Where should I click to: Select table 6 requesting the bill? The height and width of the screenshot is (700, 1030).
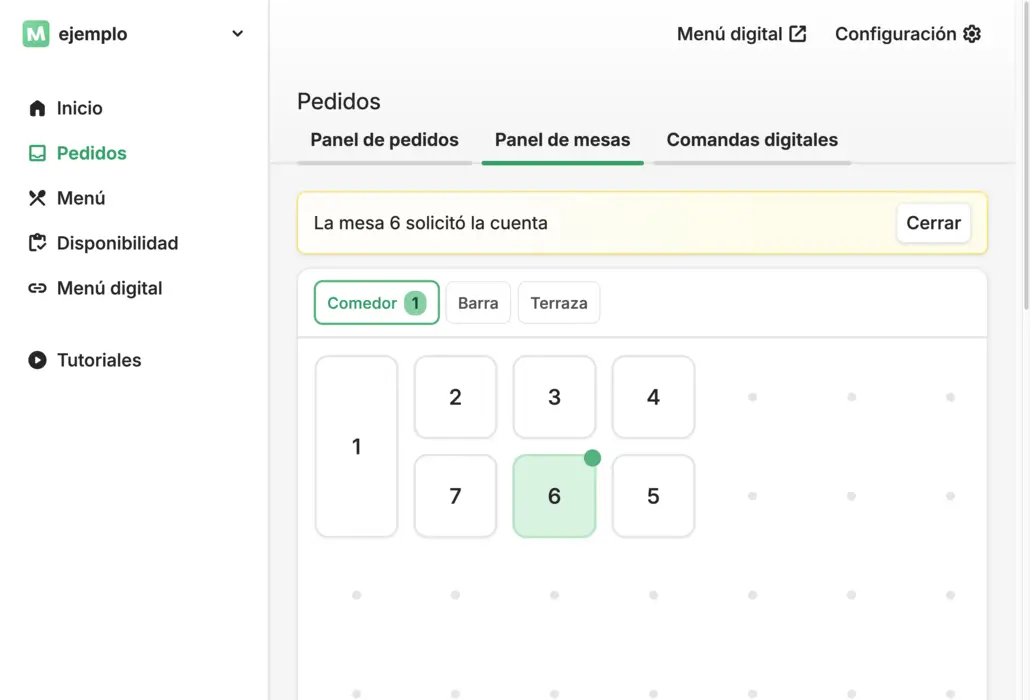pyautogui.click(x=554, y=496)
